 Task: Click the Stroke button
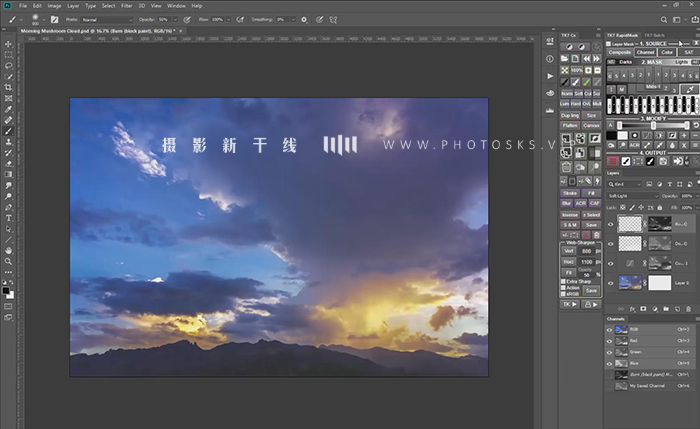tap(570, 193)
